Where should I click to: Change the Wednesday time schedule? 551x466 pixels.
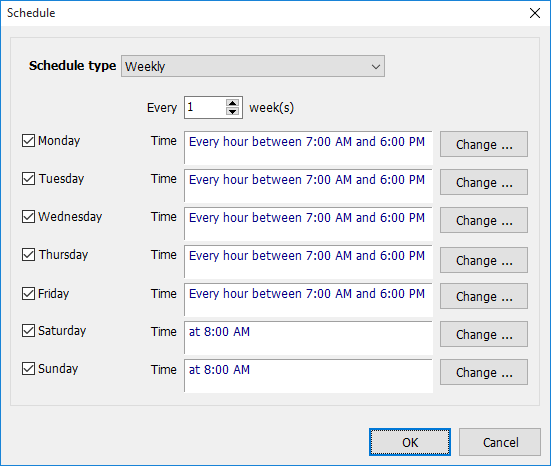tap(484, 220)
